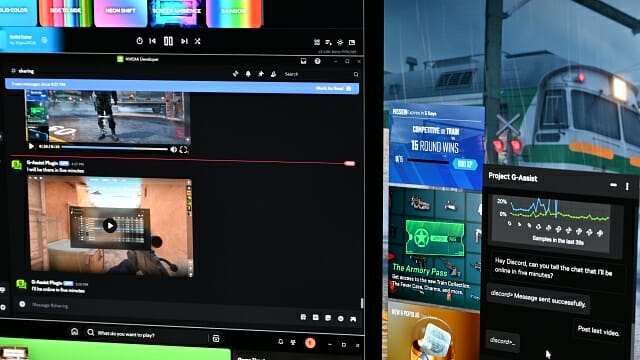Expand the top video to fullscreen

[184, 150]
